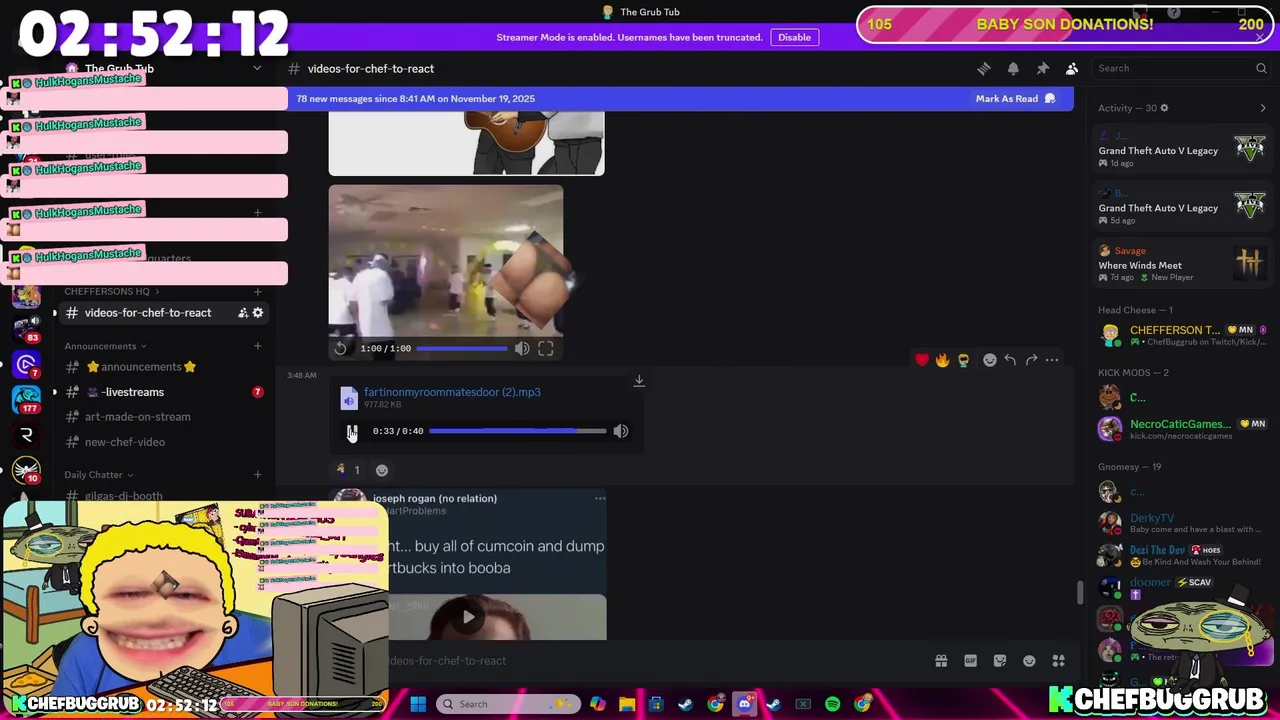Open the emoji picker in message bar
This screenshot has height=720, width=1280.
click(1029, 661)
